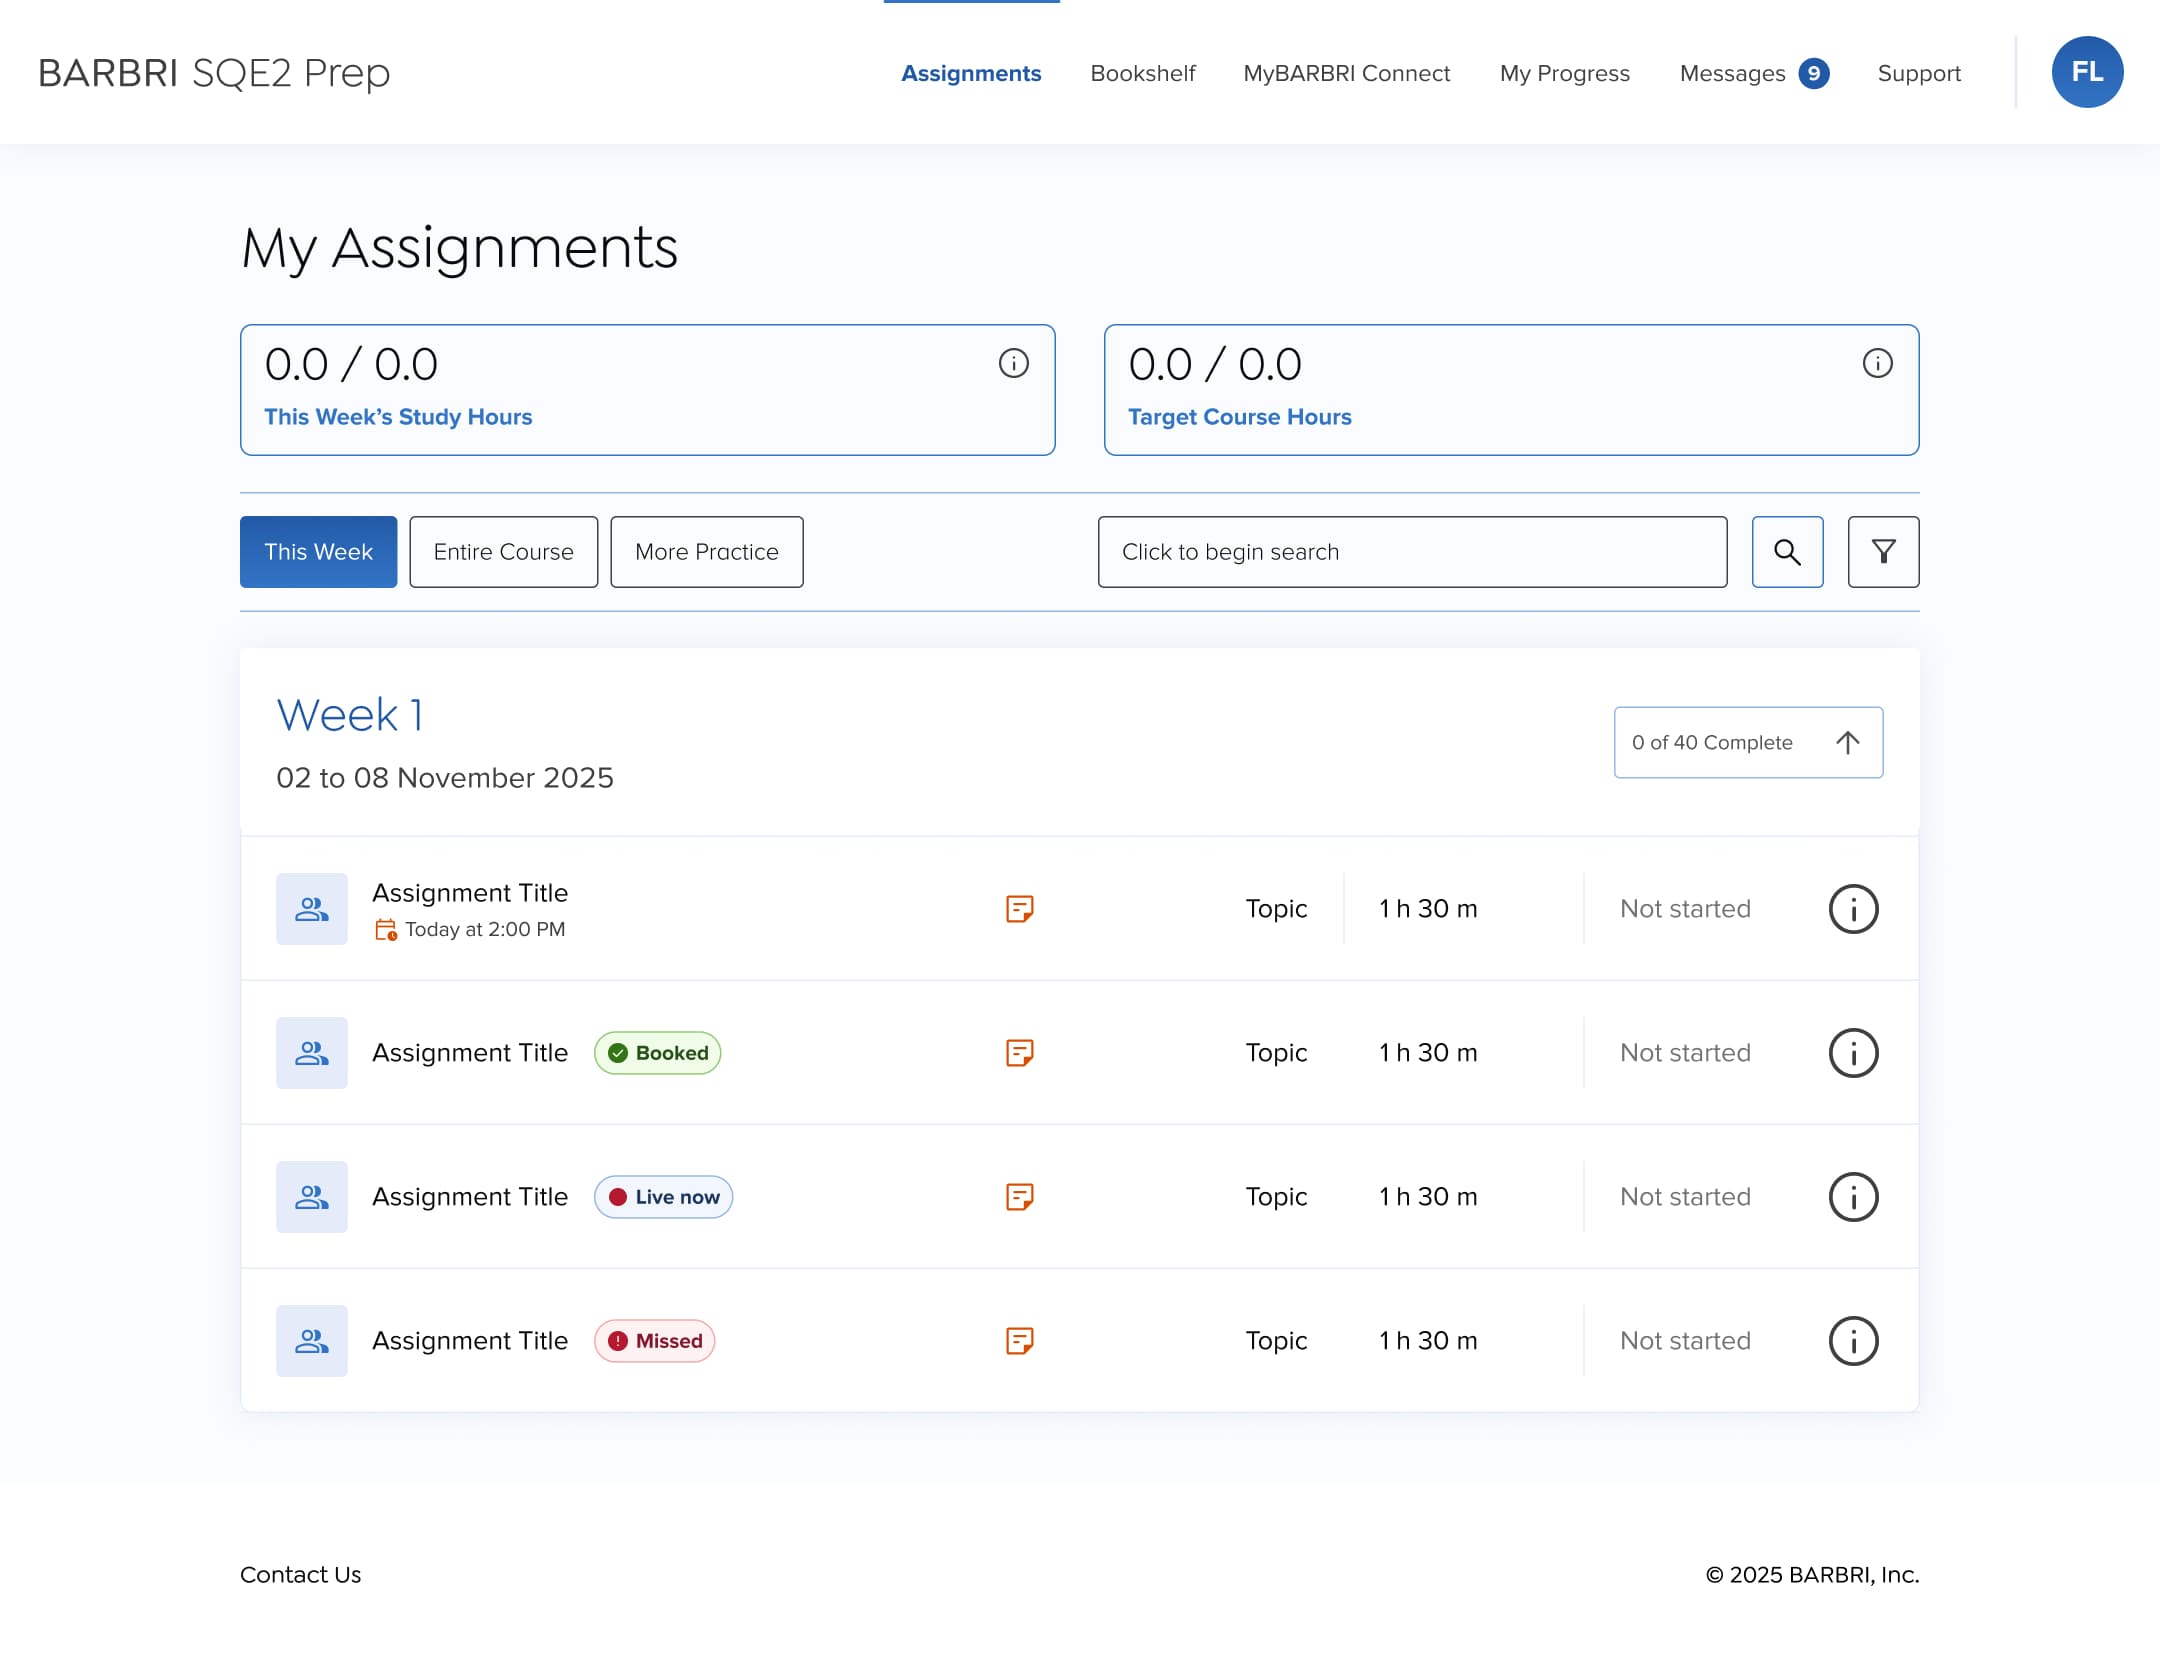Viewport: 2160px width, 1662px height.
Task: Open info circle for the Missed assignment
Action: (x=1853, y=1341)
